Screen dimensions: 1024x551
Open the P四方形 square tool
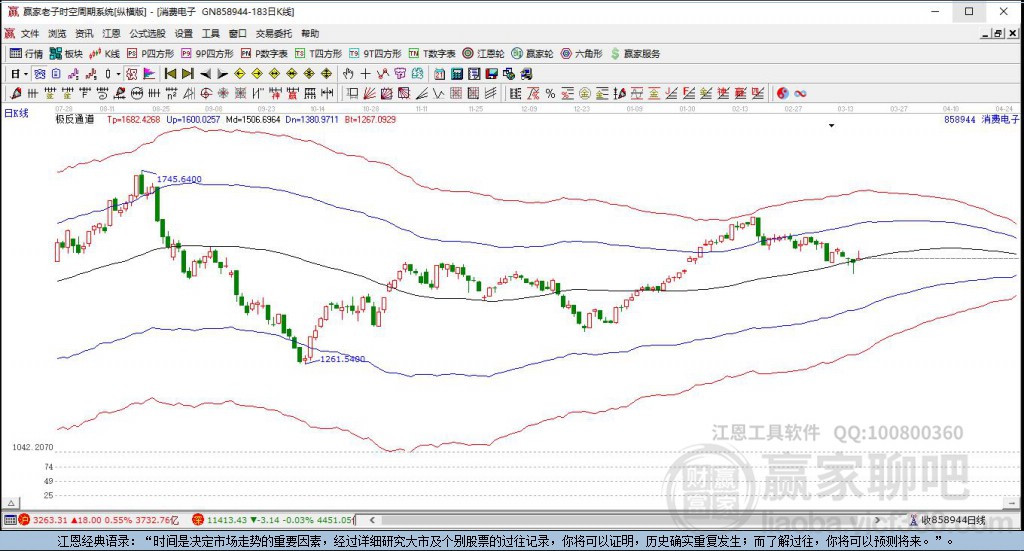coord(150,54)
